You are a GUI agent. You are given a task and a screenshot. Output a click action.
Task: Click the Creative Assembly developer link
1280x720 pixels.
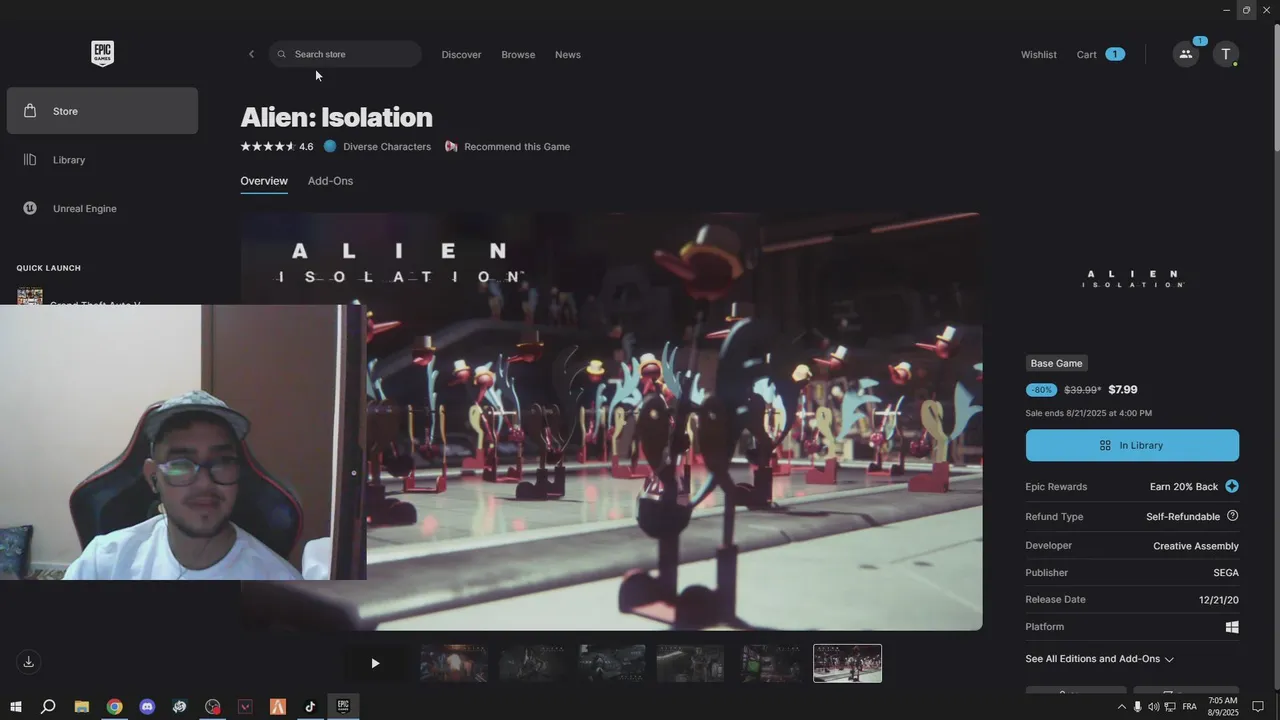pos(1196,546)
